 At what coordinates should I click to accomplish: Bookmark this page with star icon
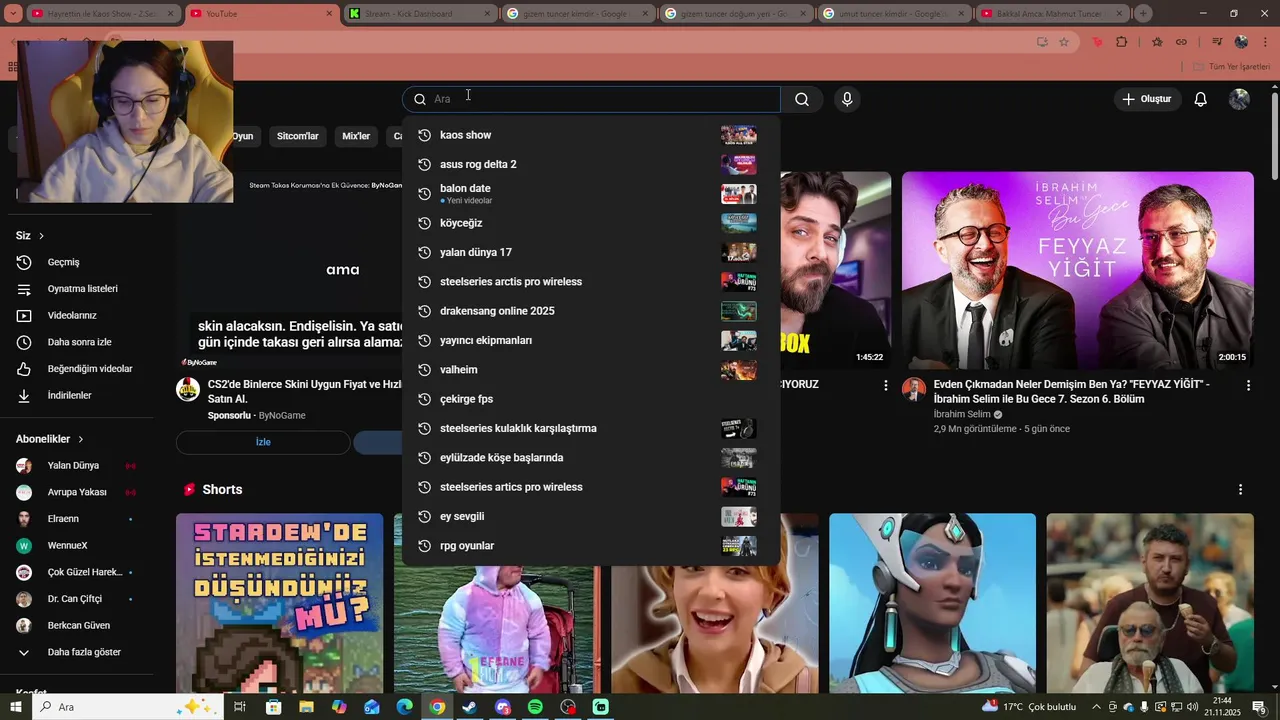click(1064, 42)
